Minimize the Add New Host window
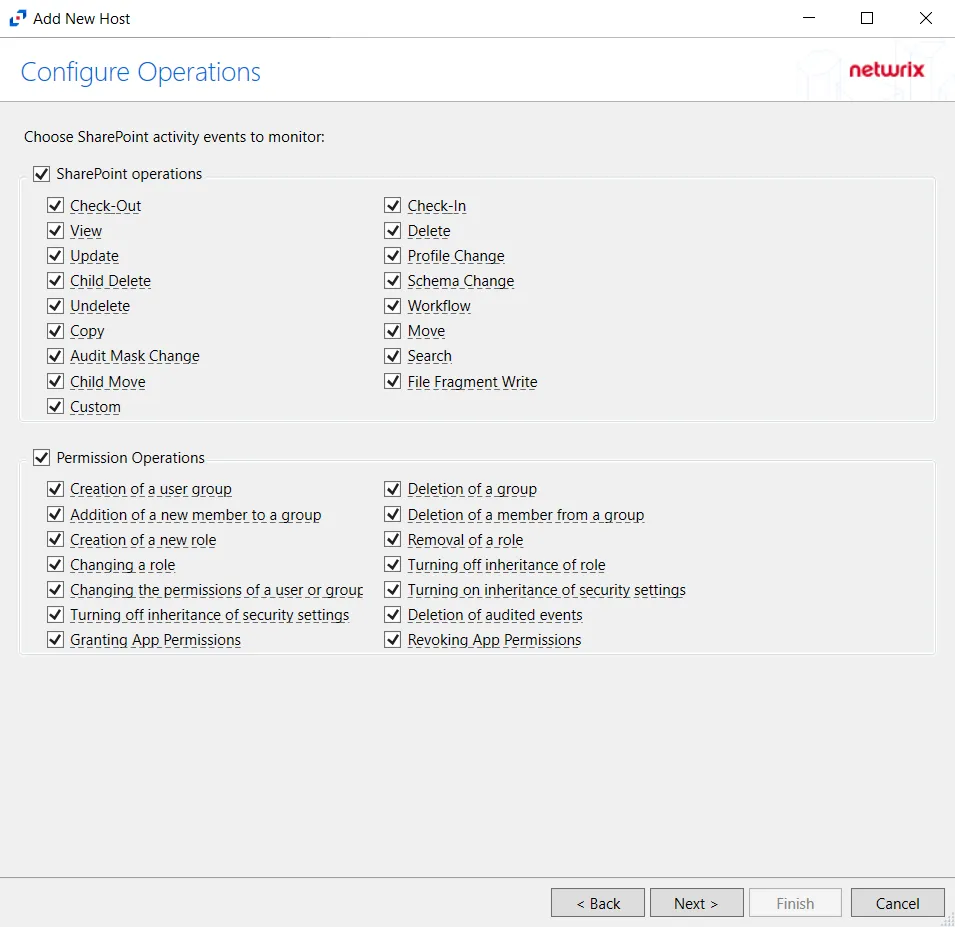The height and width of the screenshot is (927, 955). (x=809, y=18)
